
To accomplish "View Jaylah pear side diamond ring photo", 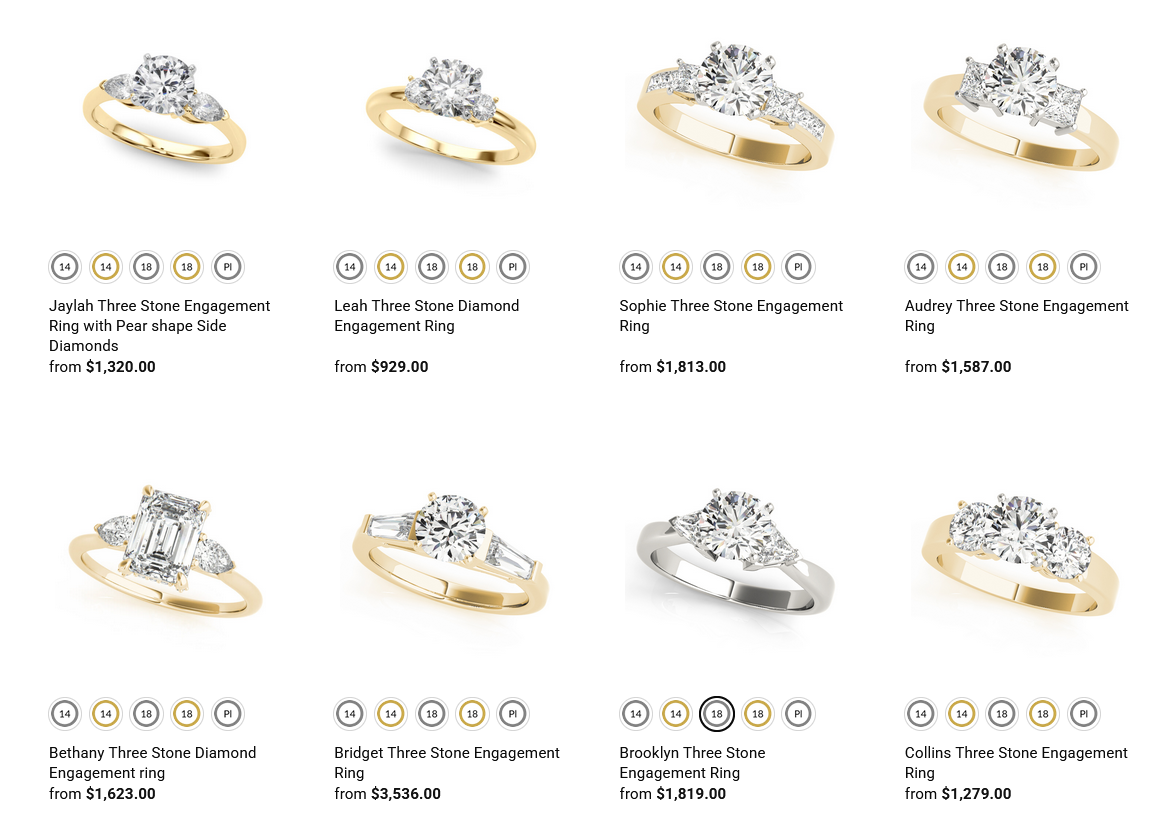I will click(165, 109).
